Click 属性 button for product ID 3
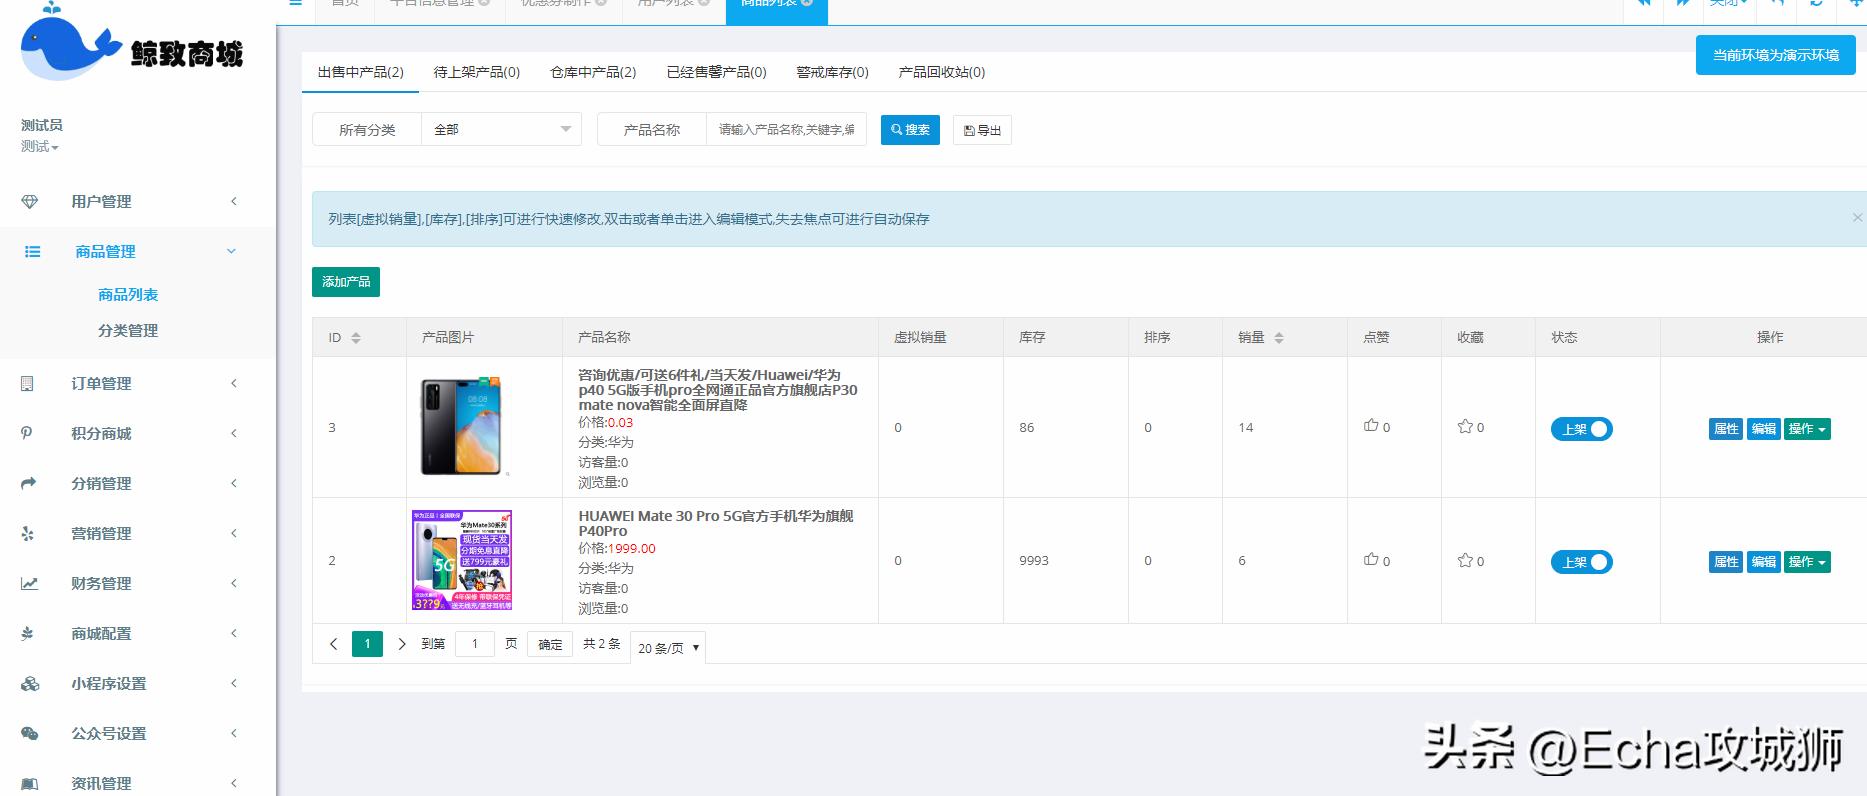The image size is (1867, 796). tap(1726, 429)
